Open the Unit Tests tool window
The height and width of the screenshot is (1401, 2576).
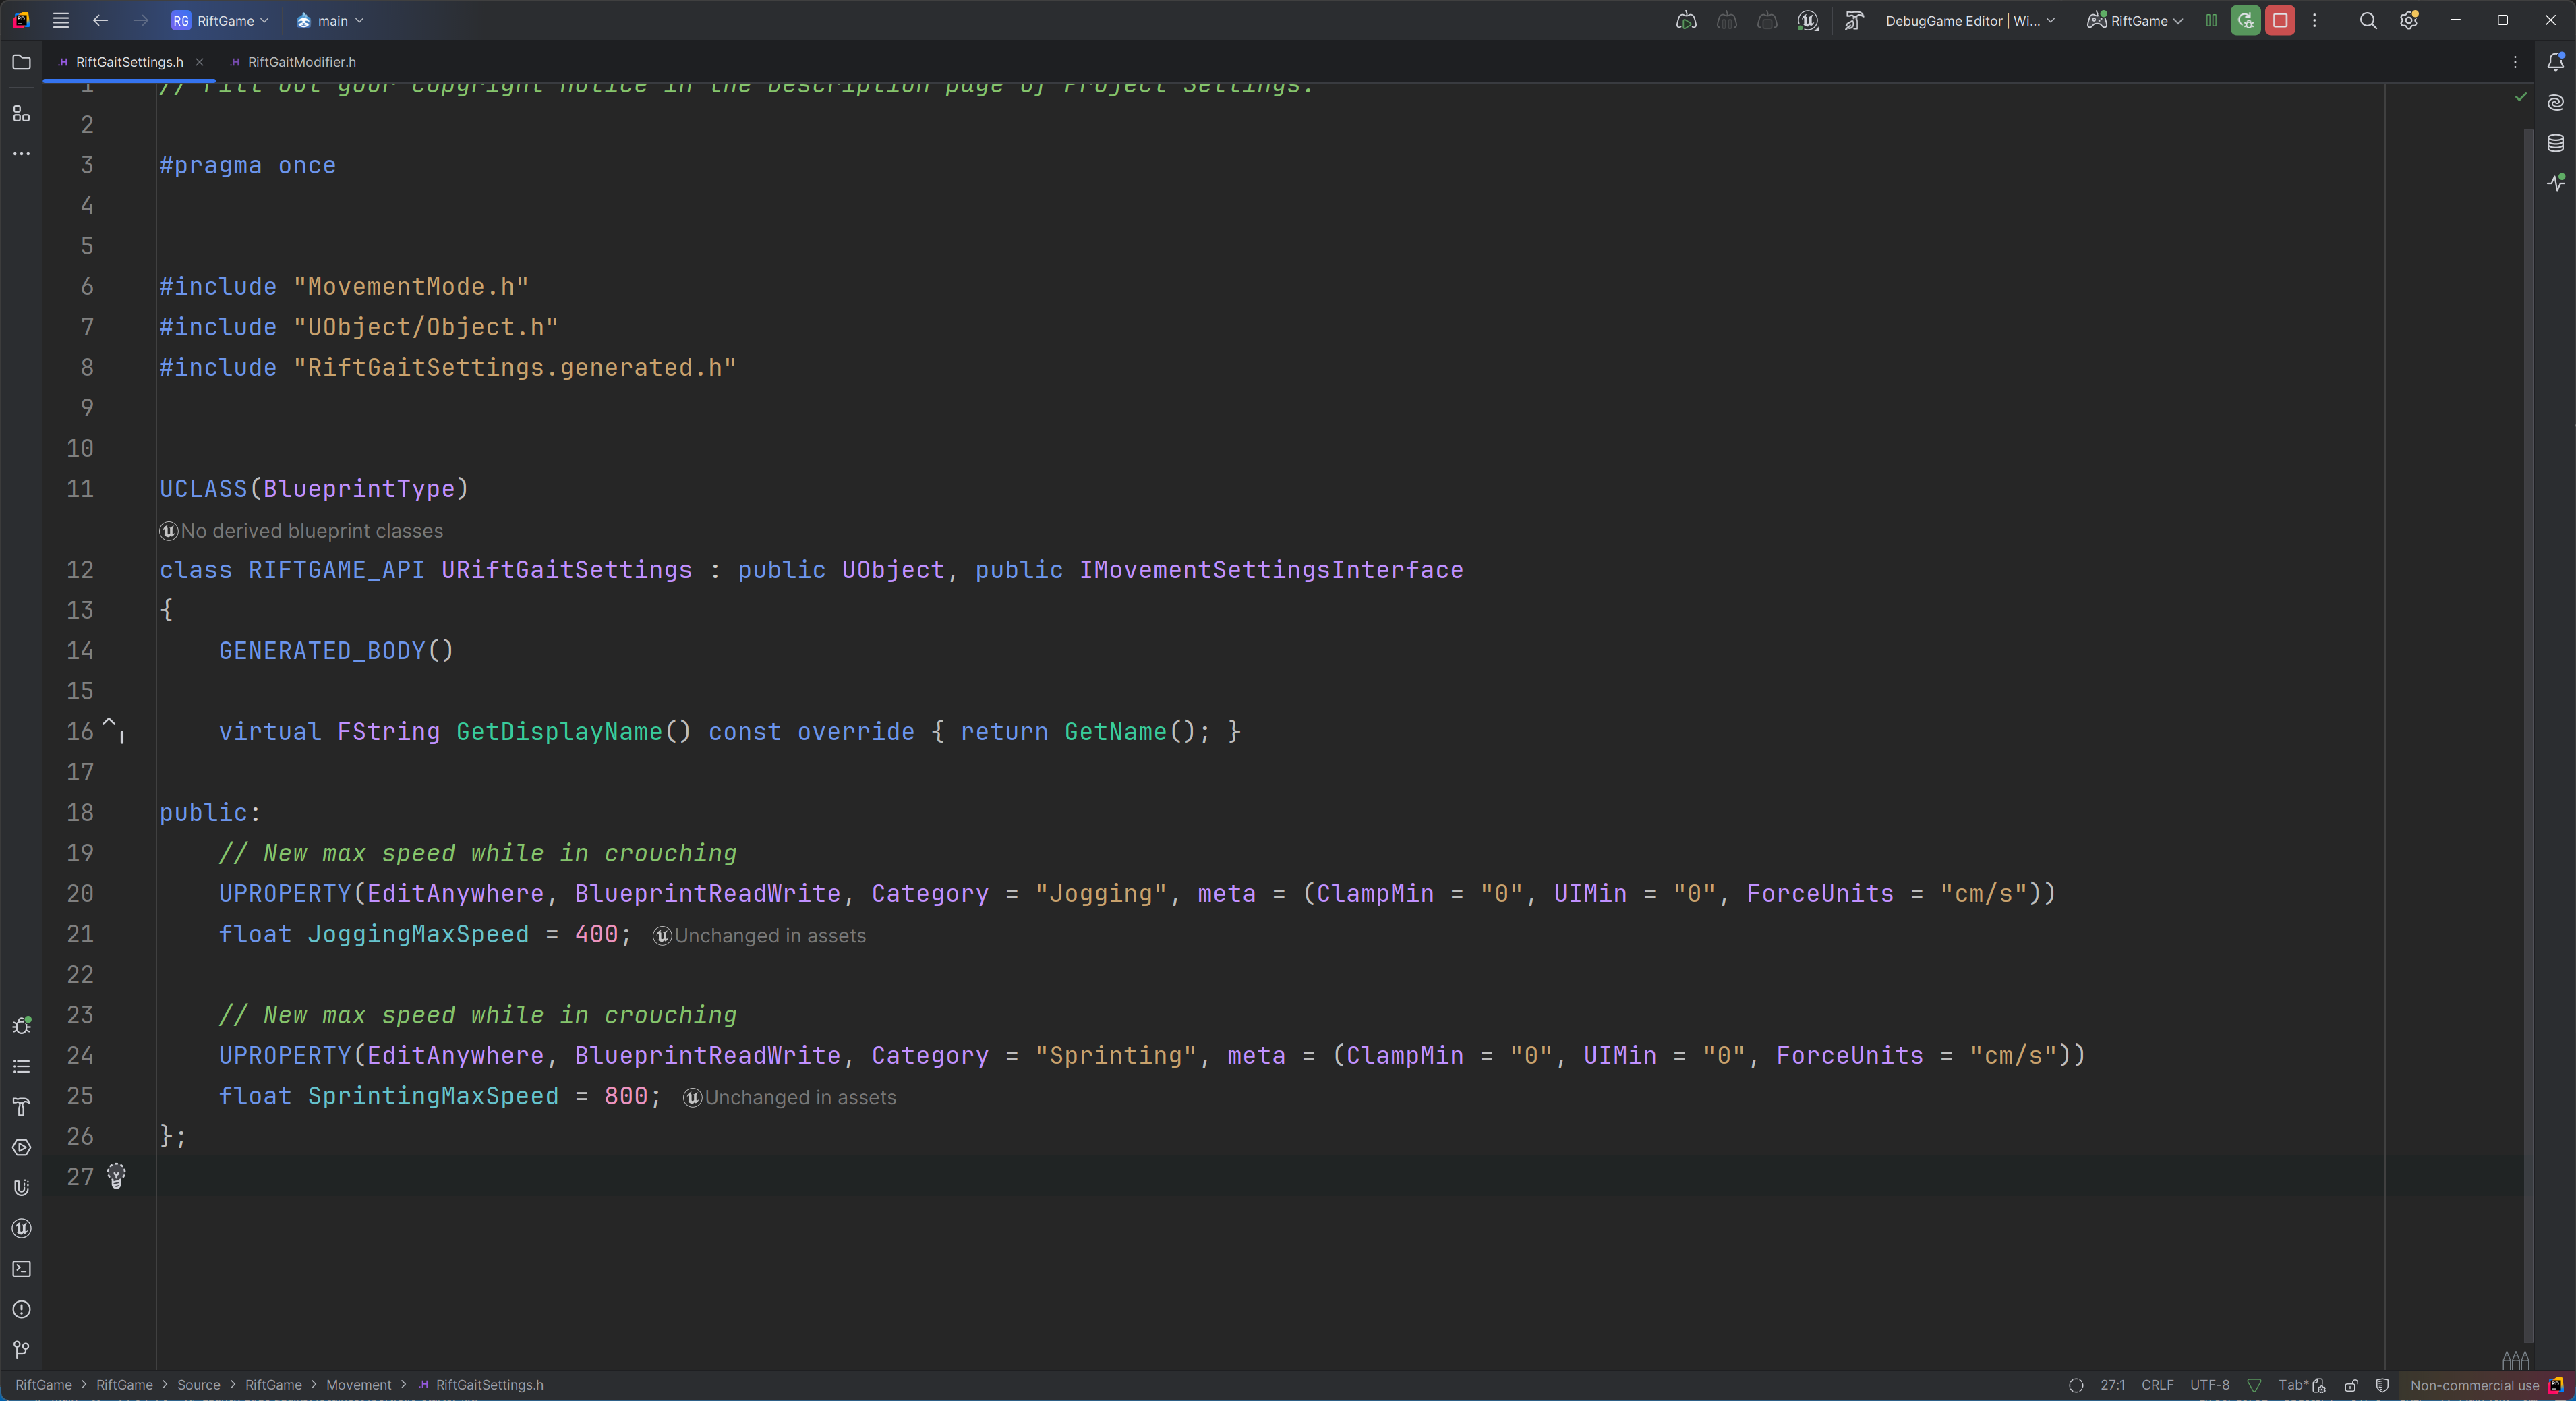[21, 1188]
